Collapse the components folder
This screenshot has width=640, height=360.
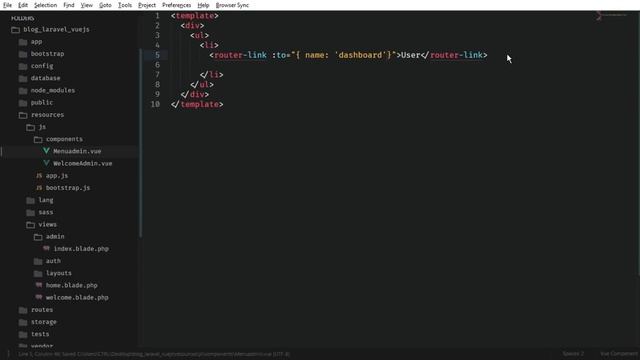tap(64, 139)
